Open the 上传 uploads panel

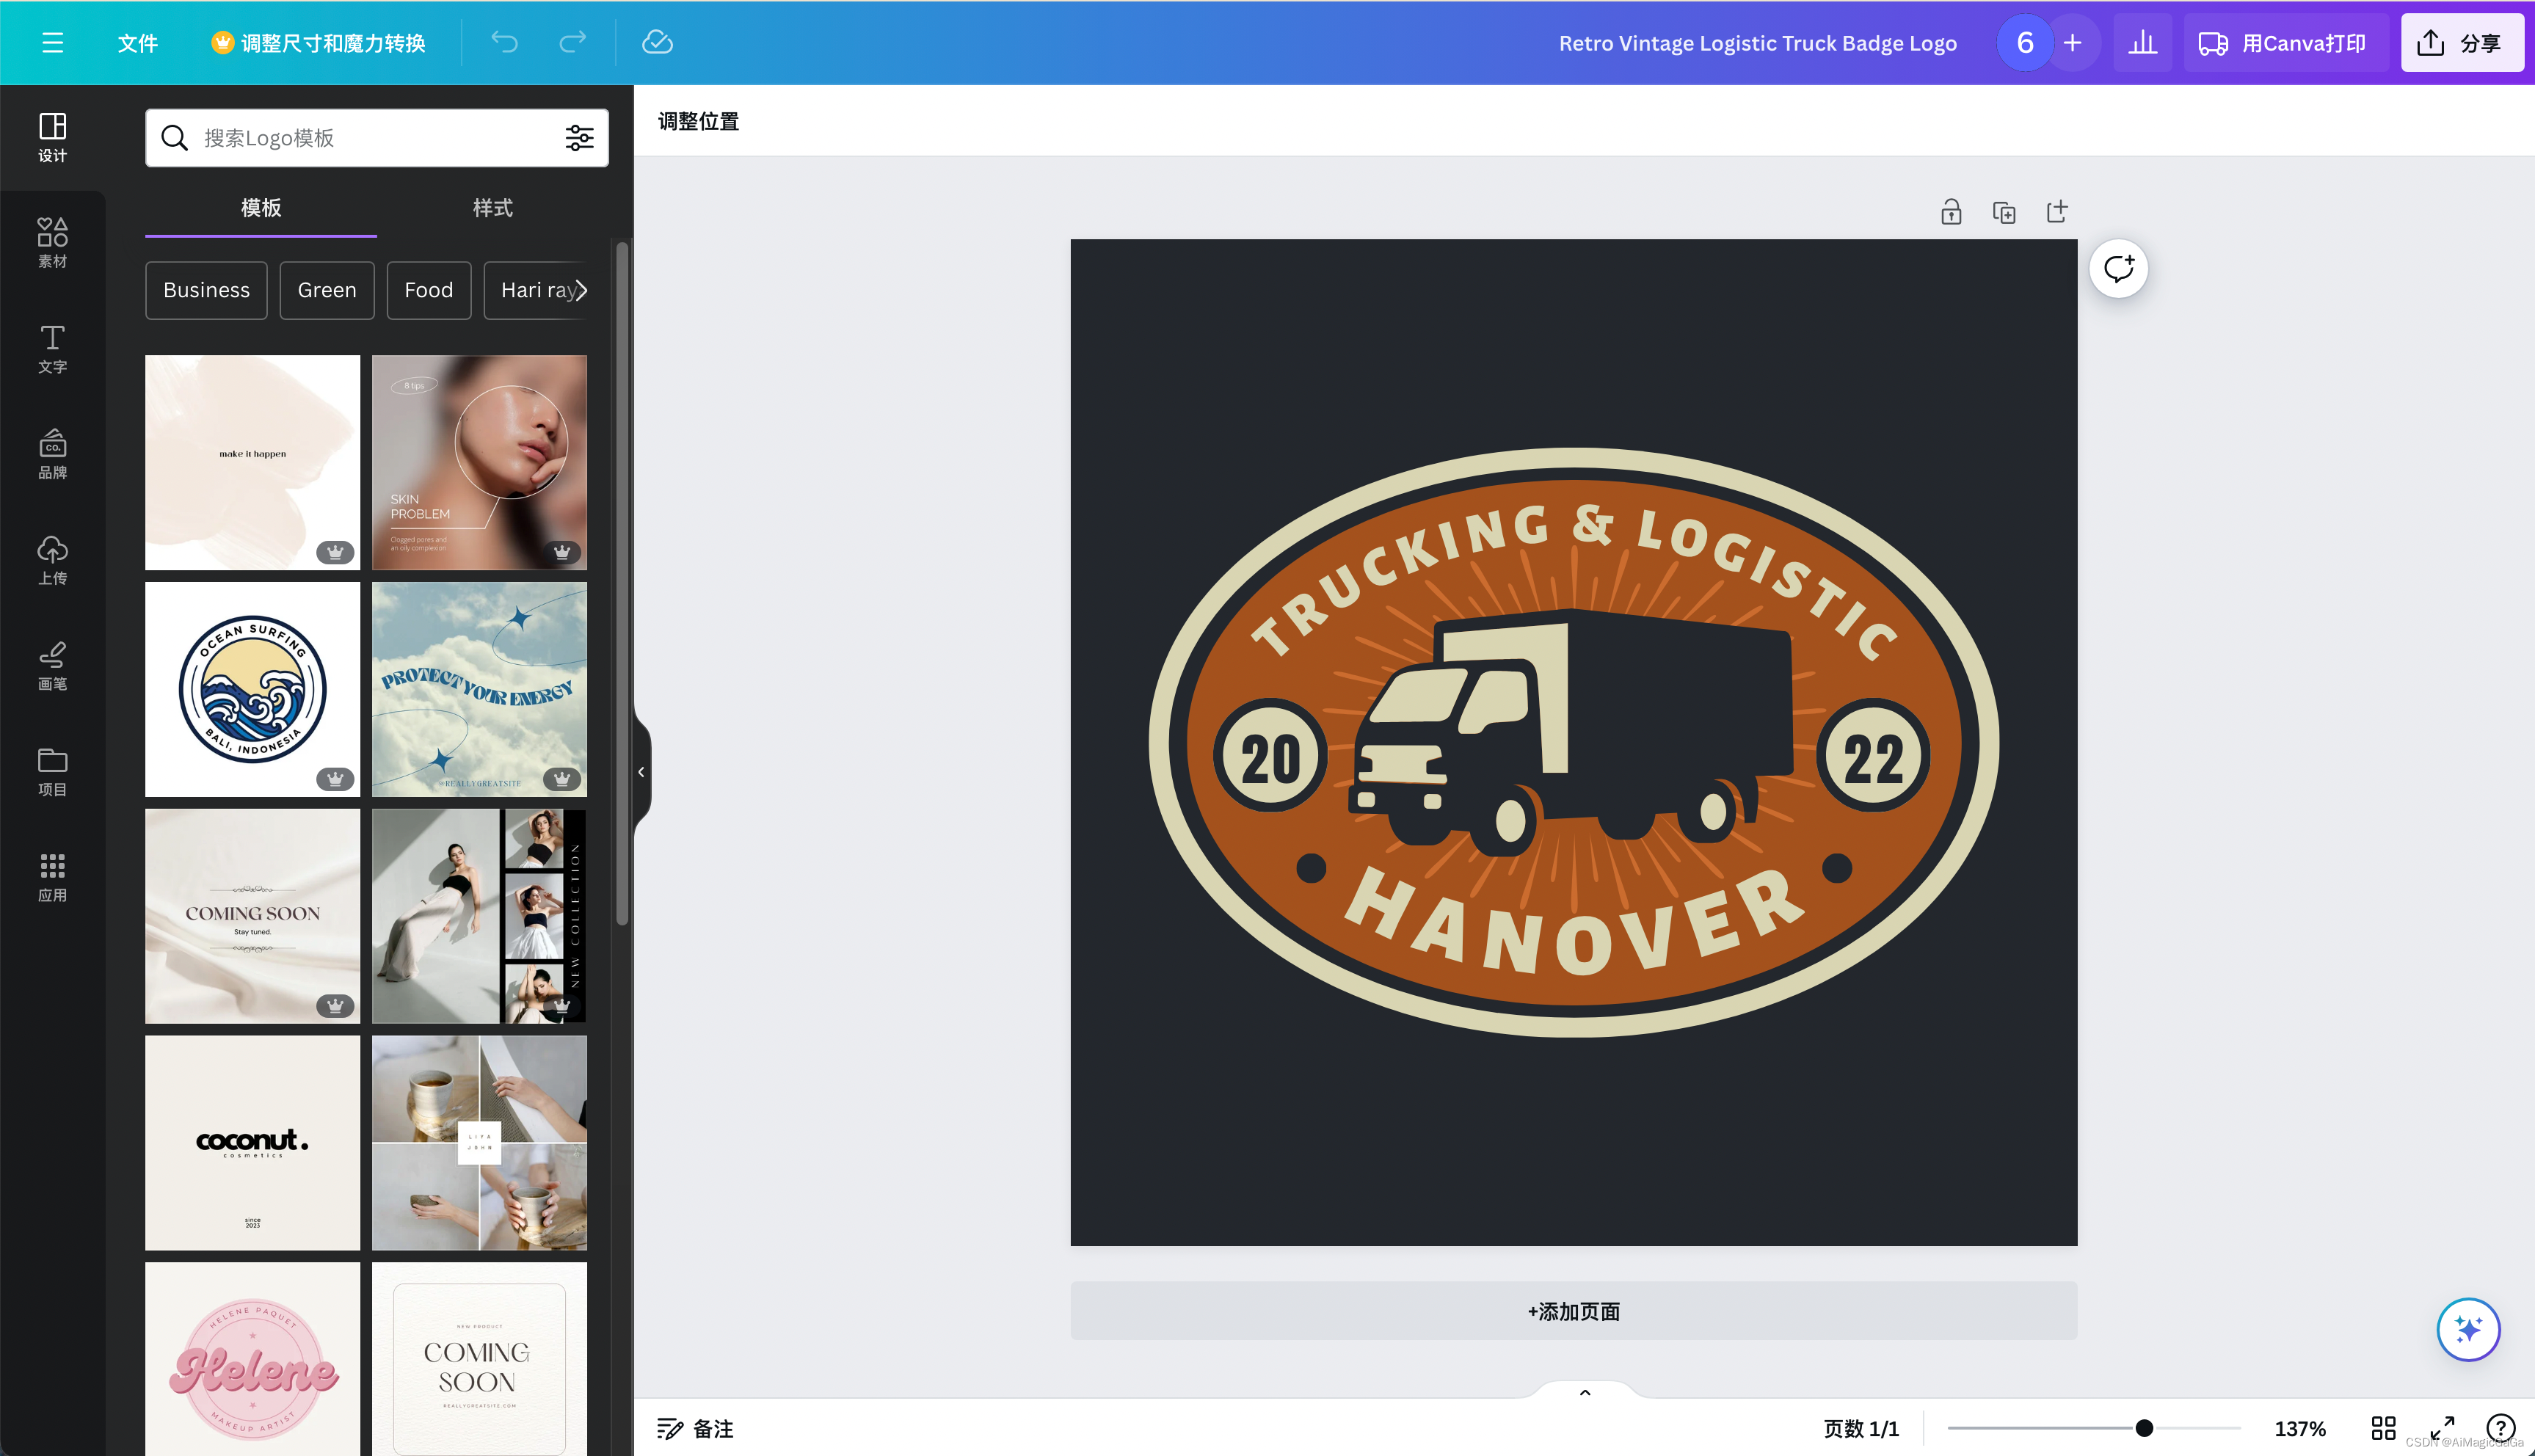pyautogui.click(x=52, y=560)
